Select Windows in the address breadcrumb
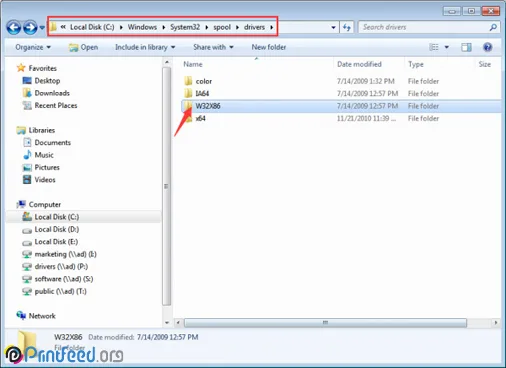 pyautogui.click(x=142, y=27)
